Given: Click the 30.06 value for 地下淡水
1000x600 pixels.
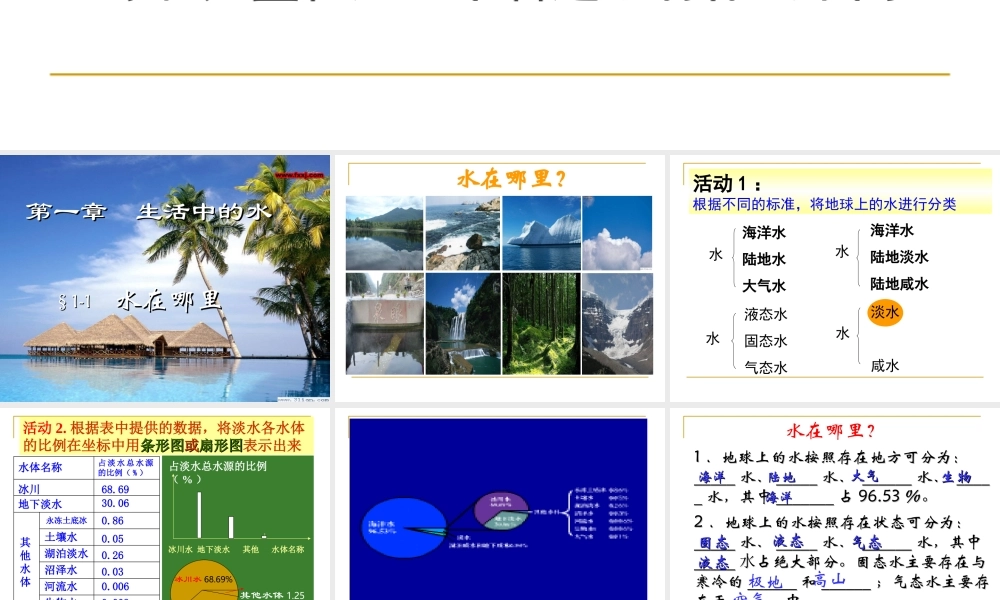Looking at the screenshot, I should pos(115,504).
